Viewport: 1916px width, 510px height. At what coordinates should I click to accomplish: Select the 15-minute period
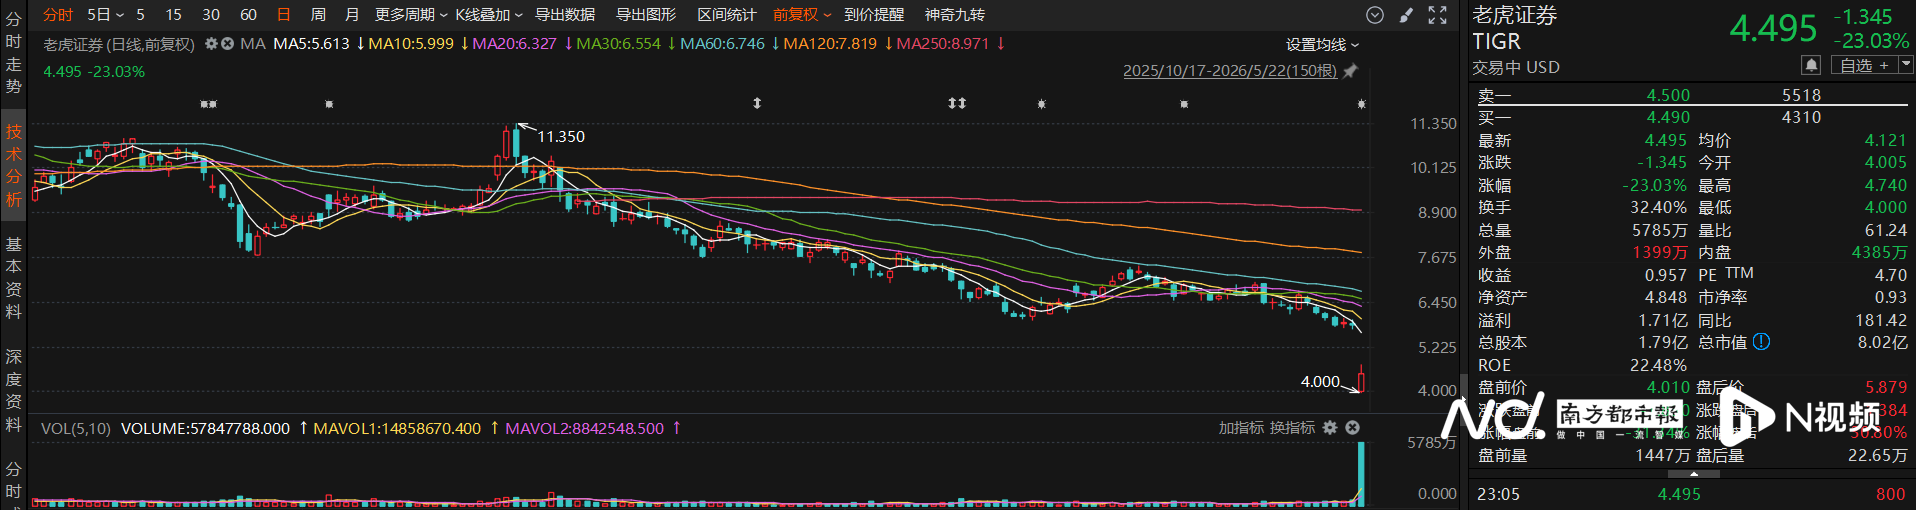(173, 15)
